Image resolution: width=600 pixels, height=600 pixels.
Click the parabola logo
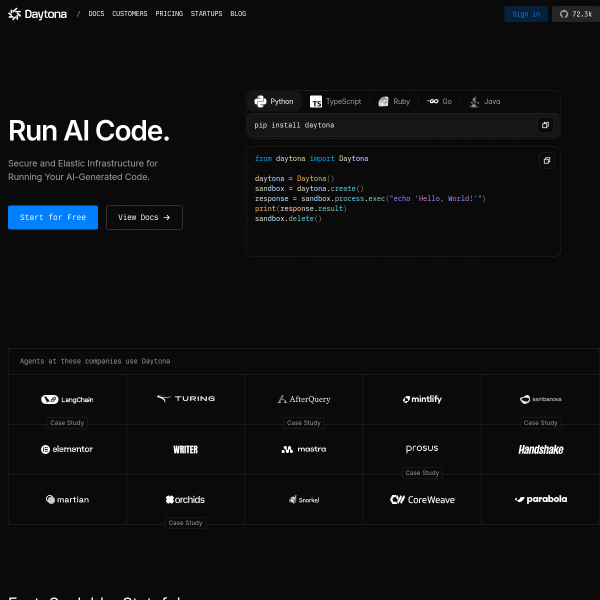pos(541,499)
